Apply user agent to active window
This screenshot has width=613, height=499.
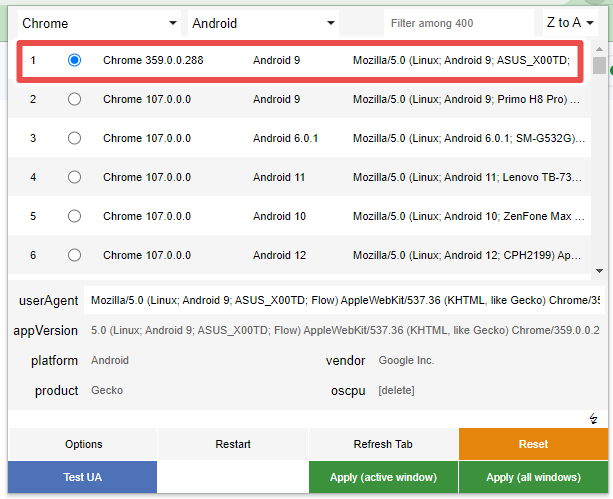[x=383, y=477]
